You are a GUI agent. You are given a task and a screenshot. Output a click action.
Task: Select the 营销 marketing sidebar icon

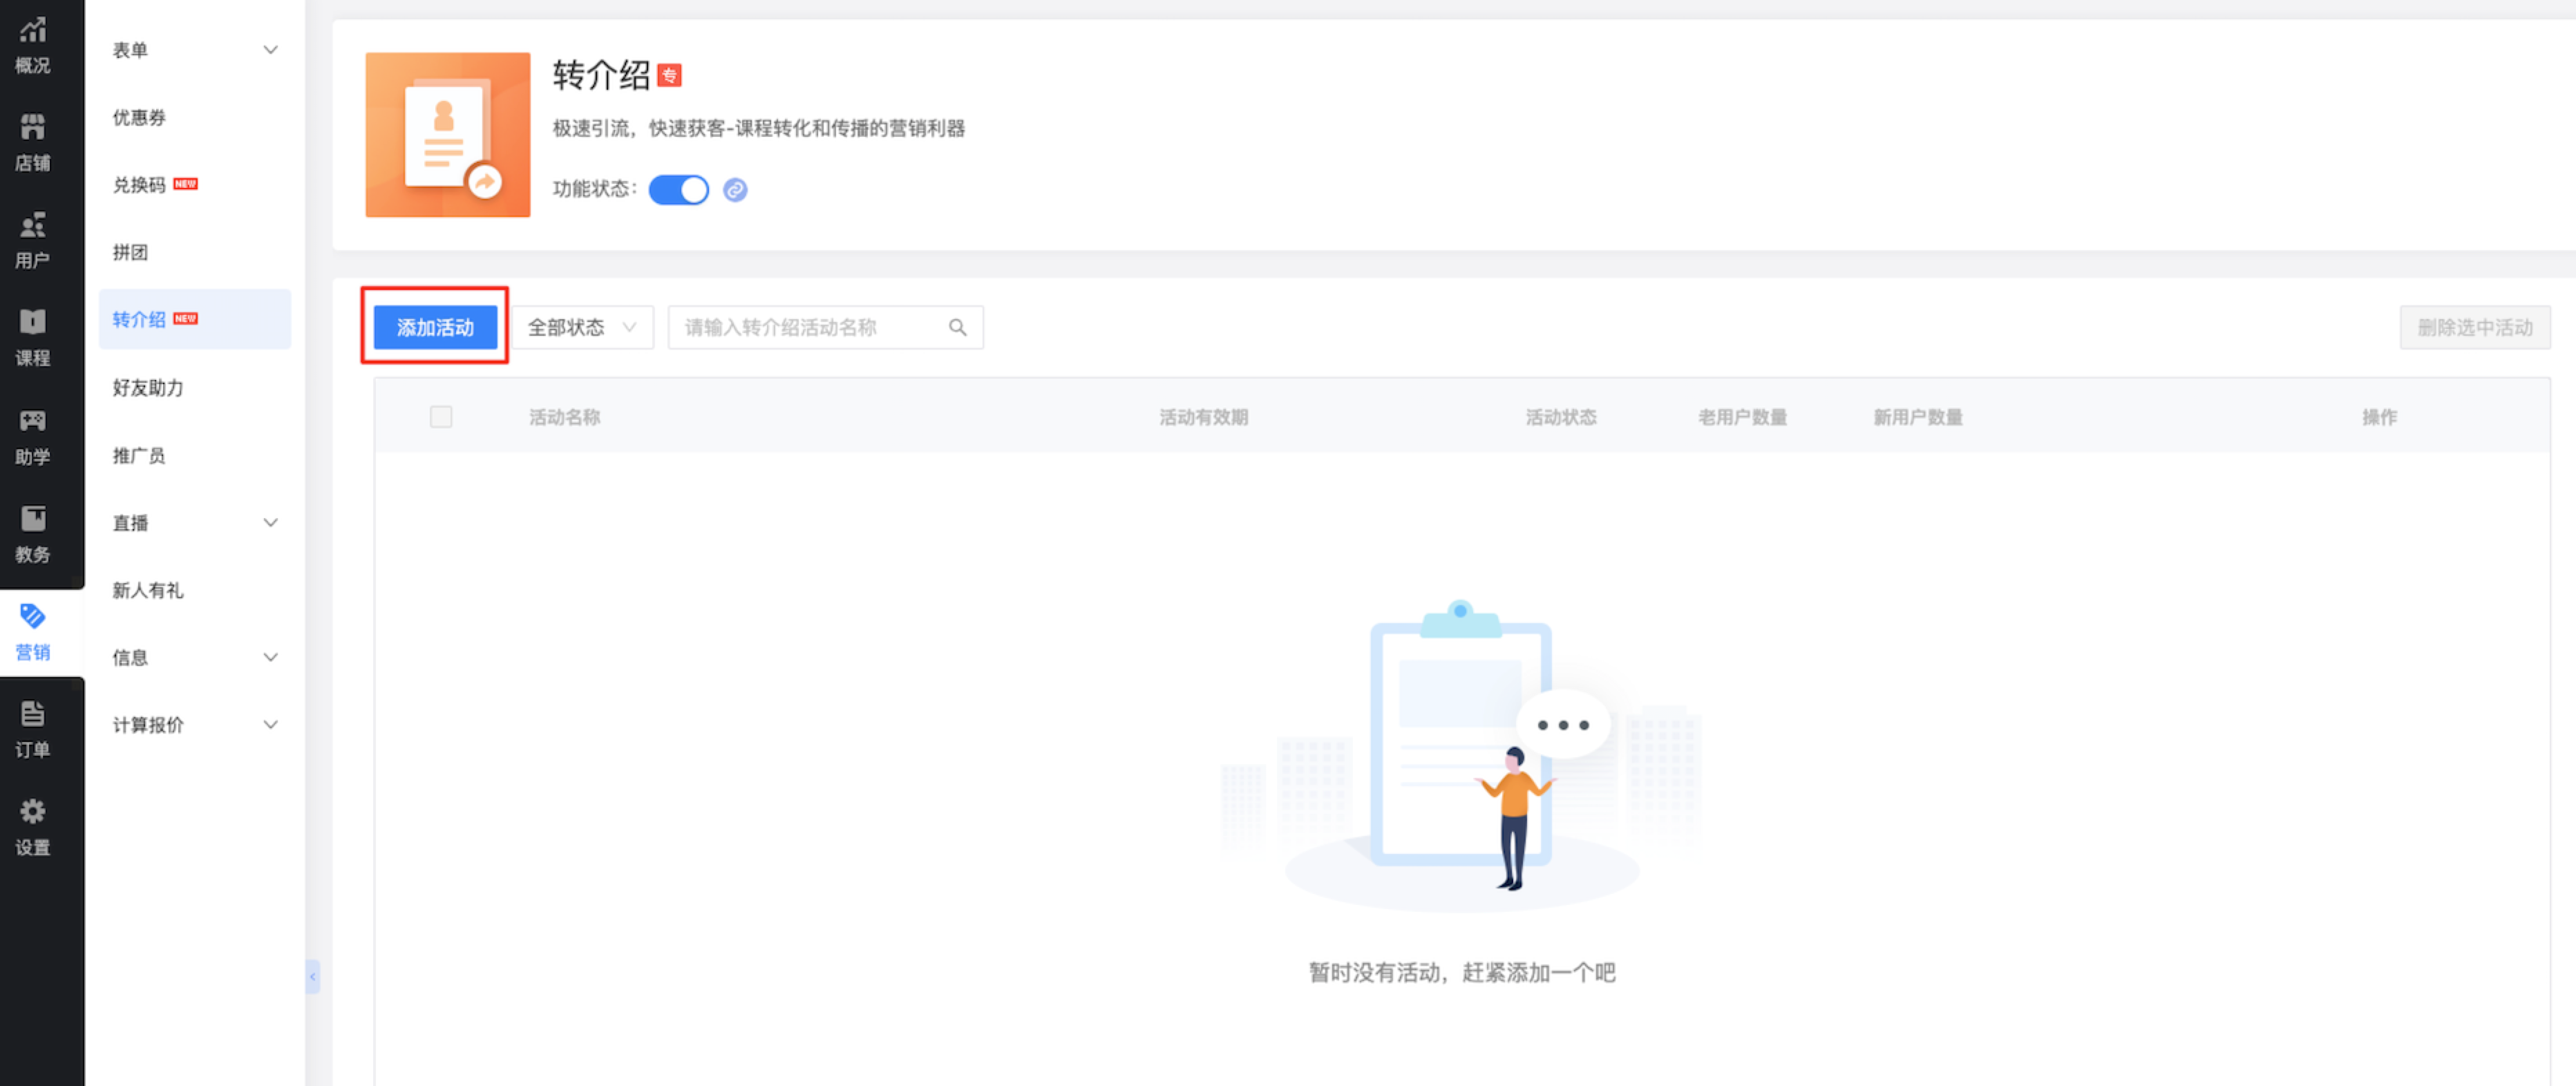tap(33, 632)
